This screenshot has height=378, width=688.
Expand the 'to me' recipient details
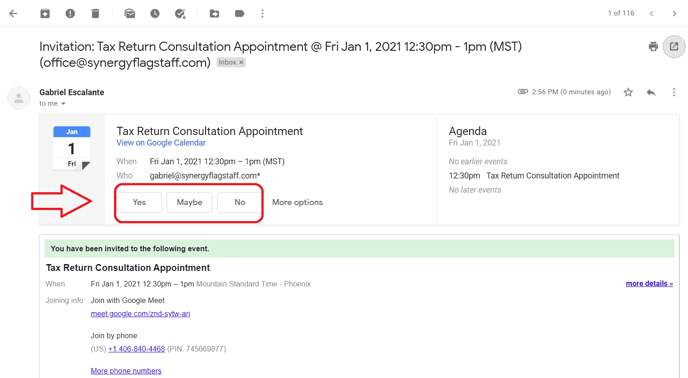pos(63,104)
